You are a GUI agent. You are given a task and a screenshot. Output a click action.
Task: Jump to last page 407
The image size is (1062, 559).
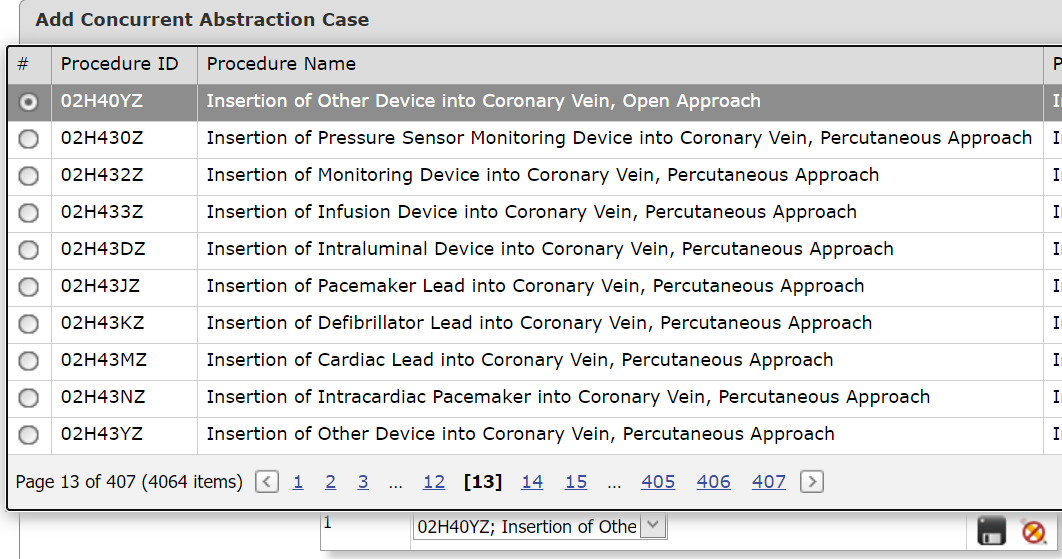(x=768, y=482)
